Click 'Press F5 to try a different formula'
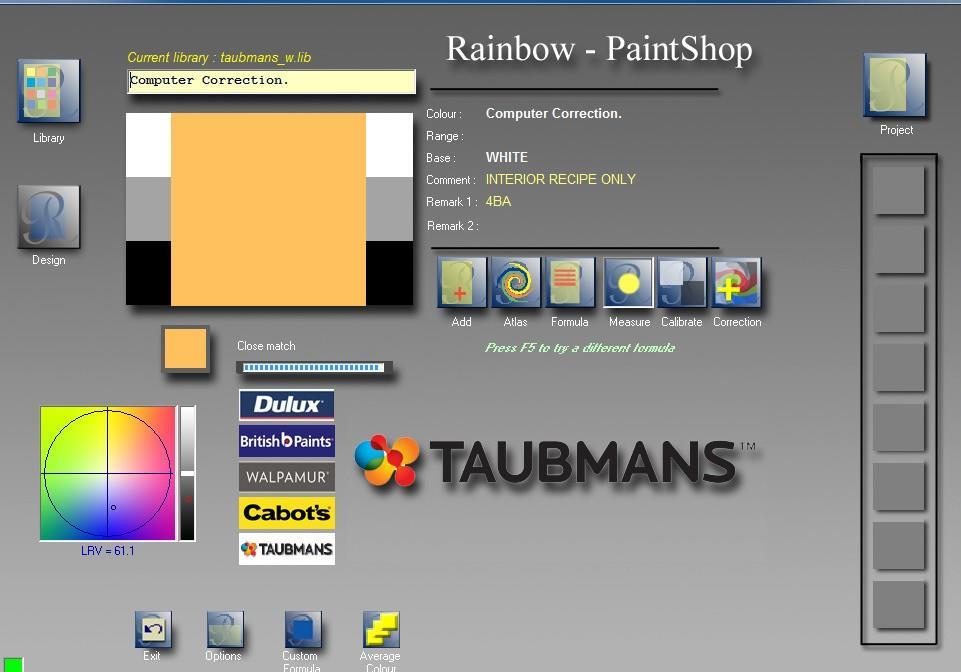Image resolution: width=961 pixels, height=672 pixels. pyautogui.click(x=580, y=348)
